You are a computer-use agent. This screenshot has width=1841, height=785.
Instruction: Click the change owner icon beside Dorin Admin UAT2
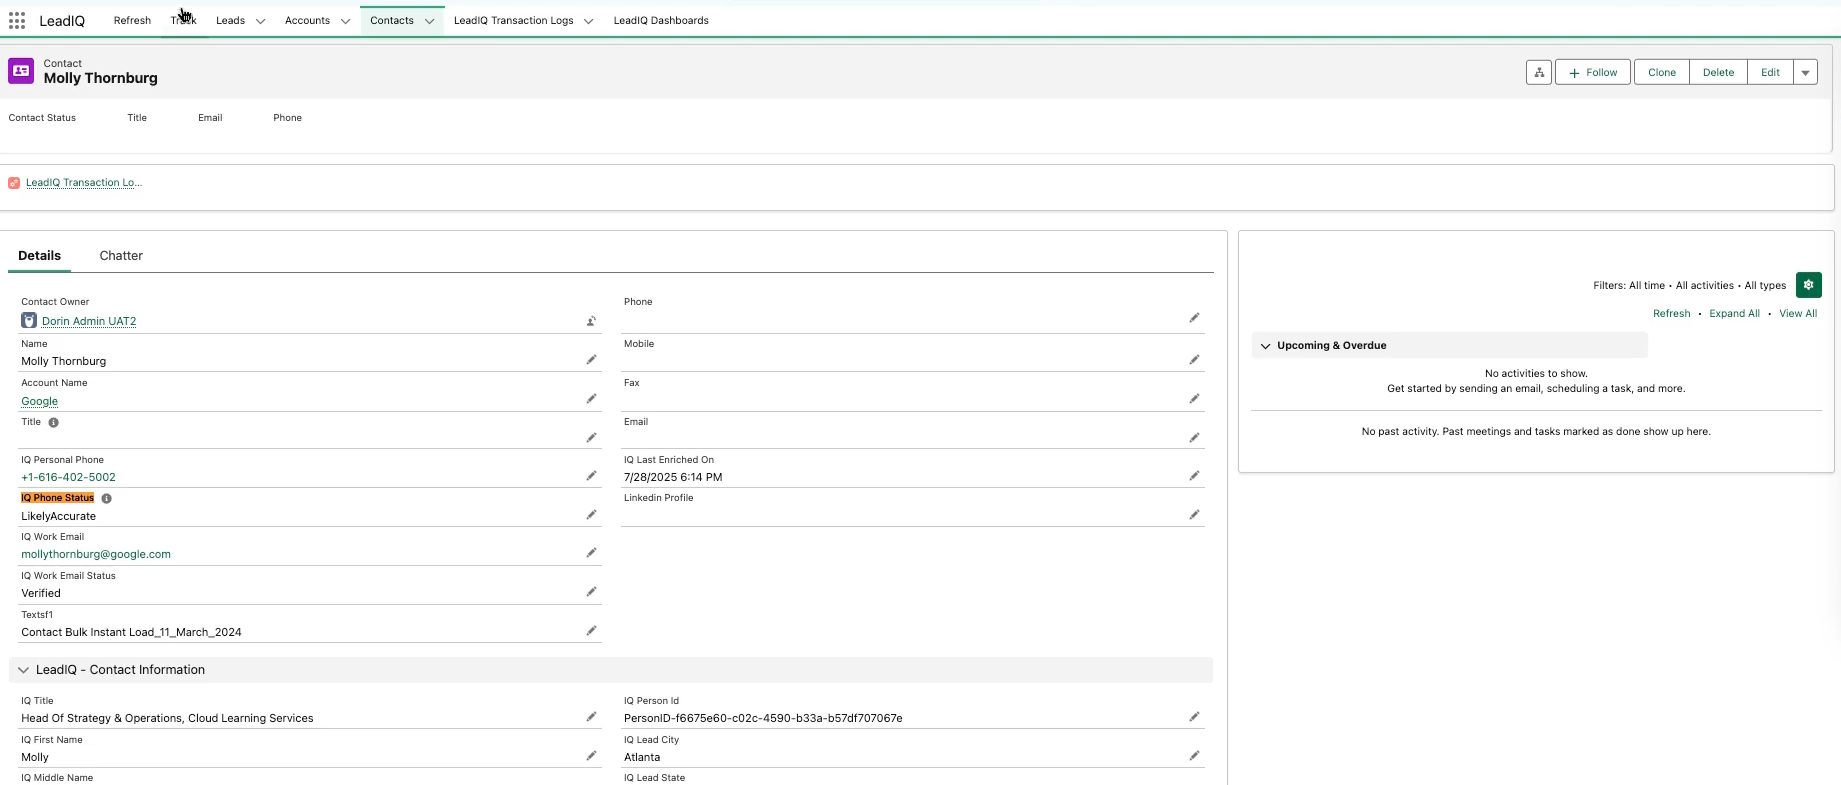[591, 321]
